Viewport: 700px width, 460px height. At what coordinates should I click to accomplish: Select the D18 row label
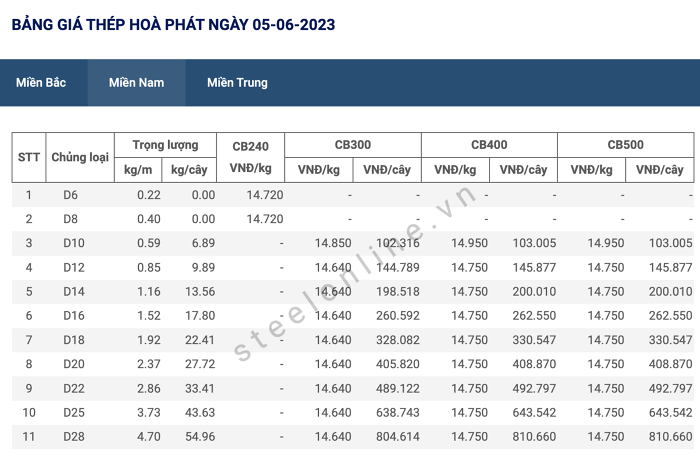74,340
